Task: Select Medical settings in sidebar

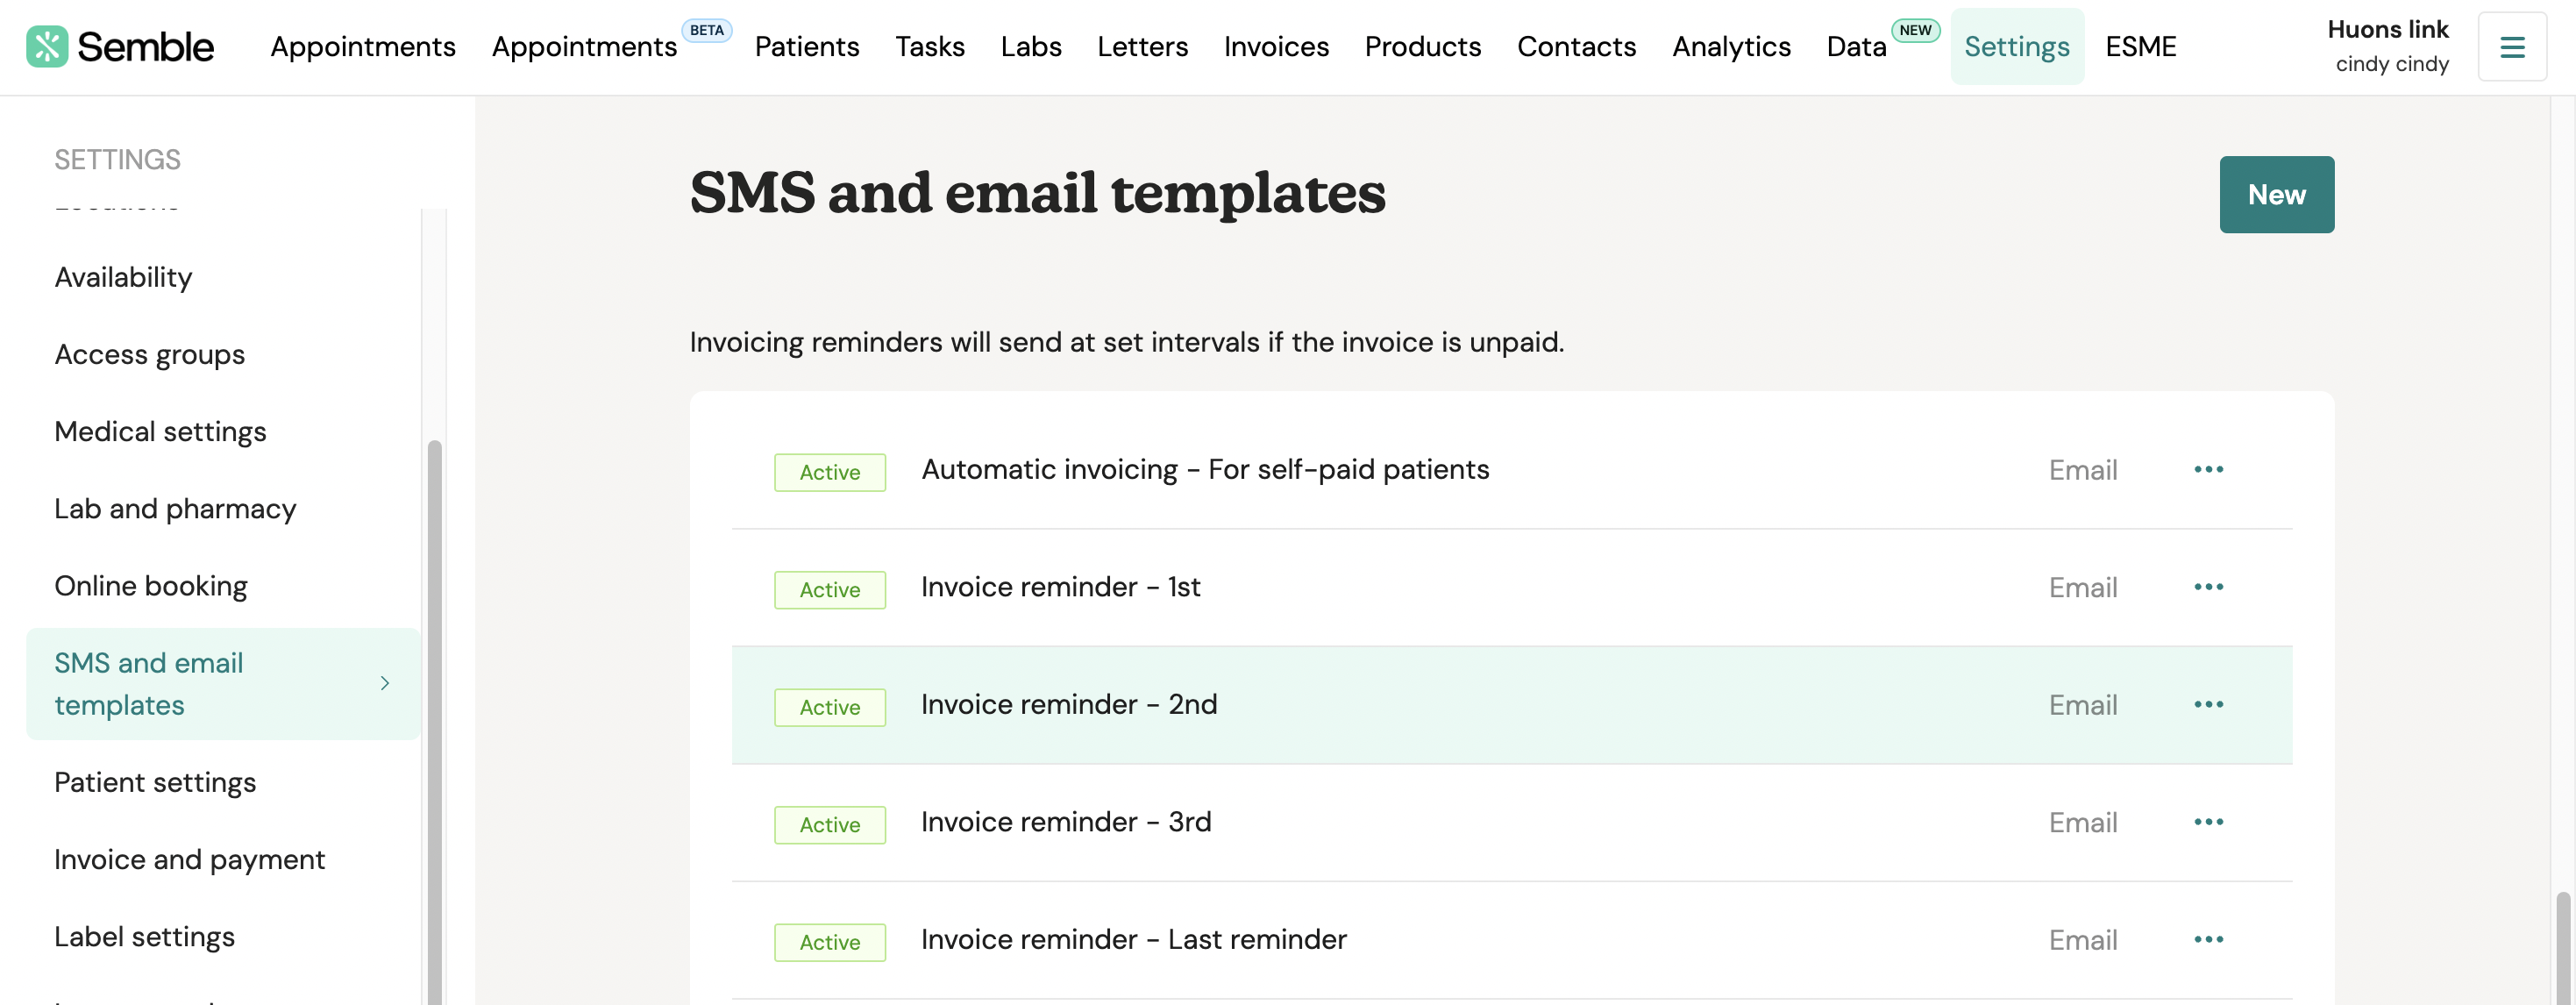Action: pyautogui.click(x=161, y=431)
